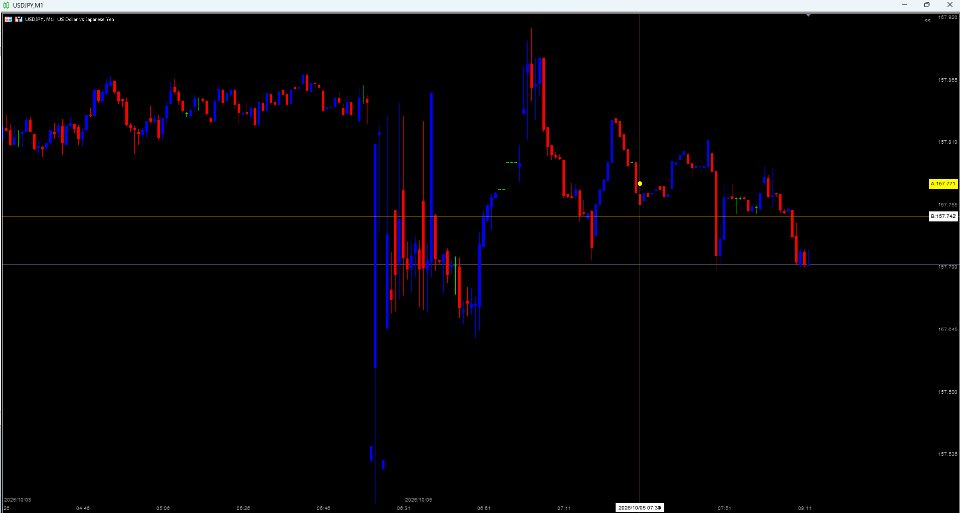Image resolution: width=960 pixels, height=513 pixels.
Task: Click the 04:46 time axis label
Action: (x=83, y=508)
